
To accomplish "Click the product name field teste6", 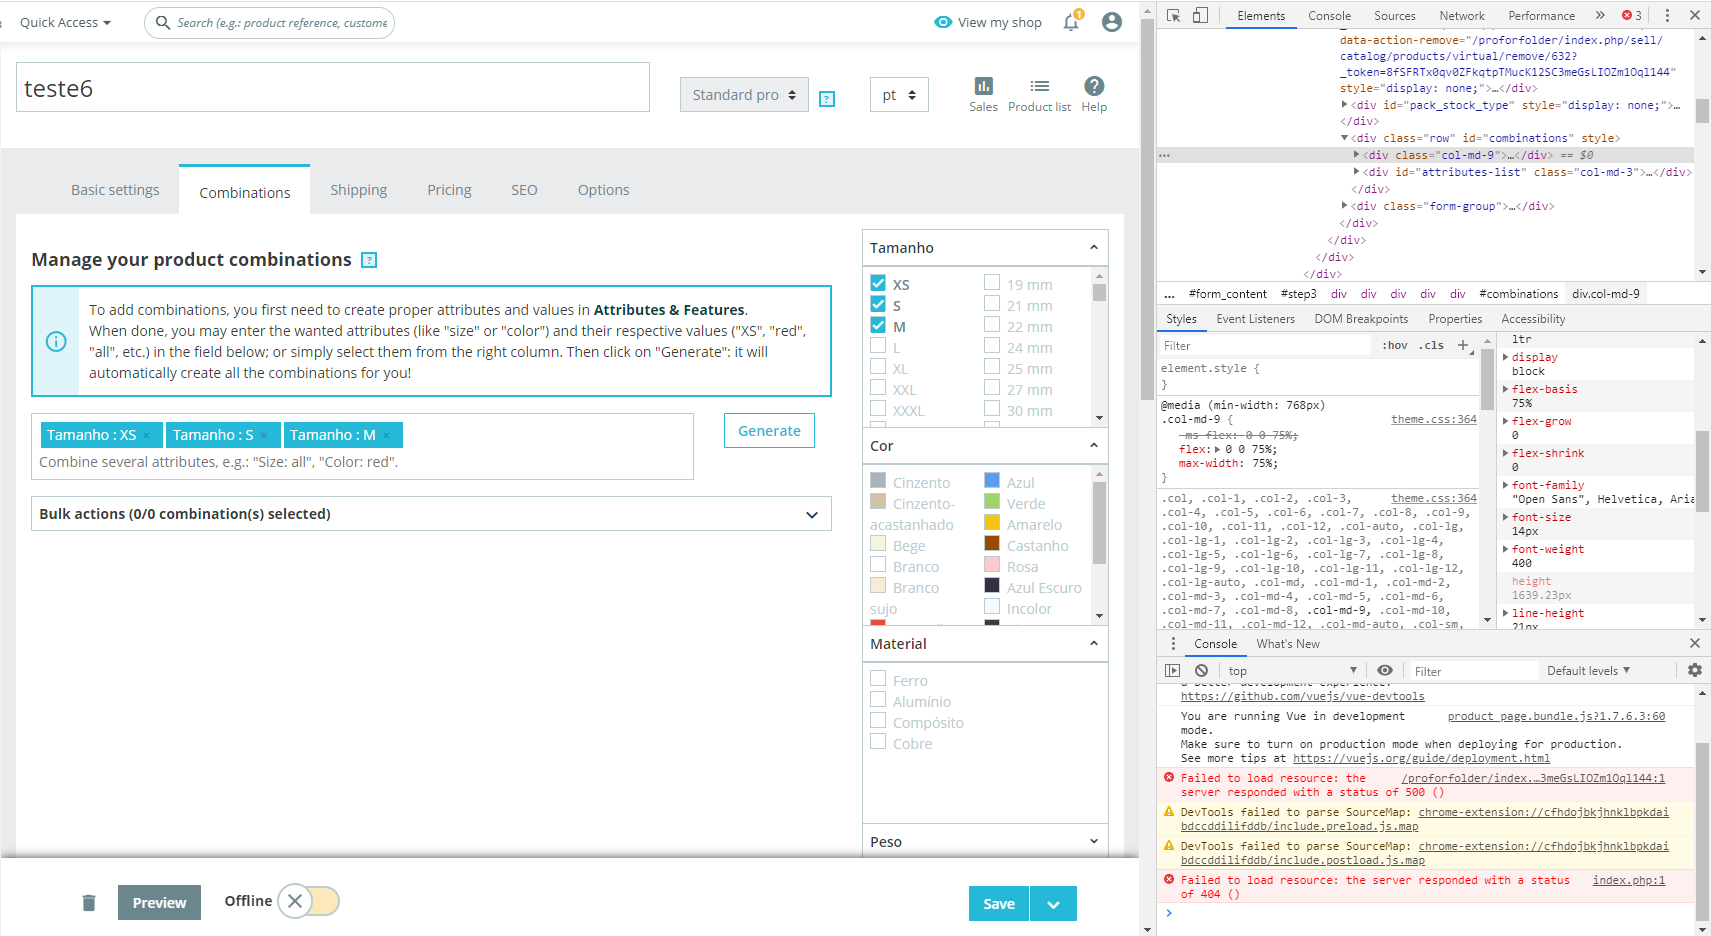I will tap(333, 88).
